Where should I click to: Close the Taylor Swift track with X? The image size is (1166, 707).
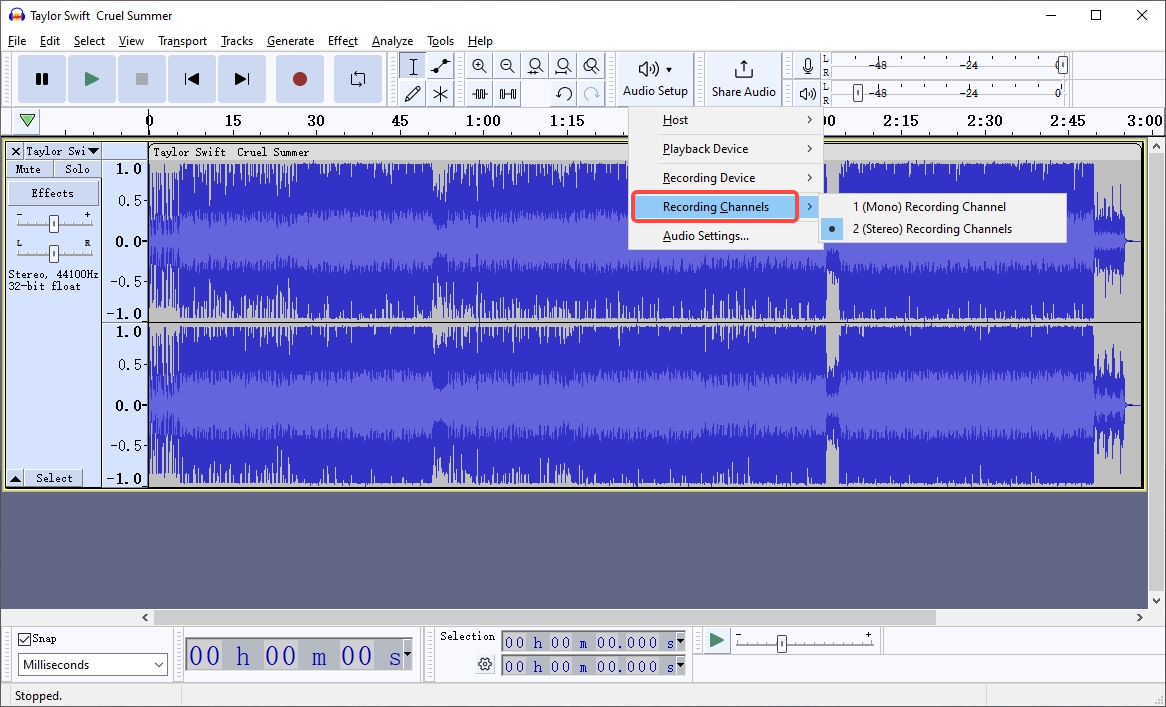click(16, 152)
